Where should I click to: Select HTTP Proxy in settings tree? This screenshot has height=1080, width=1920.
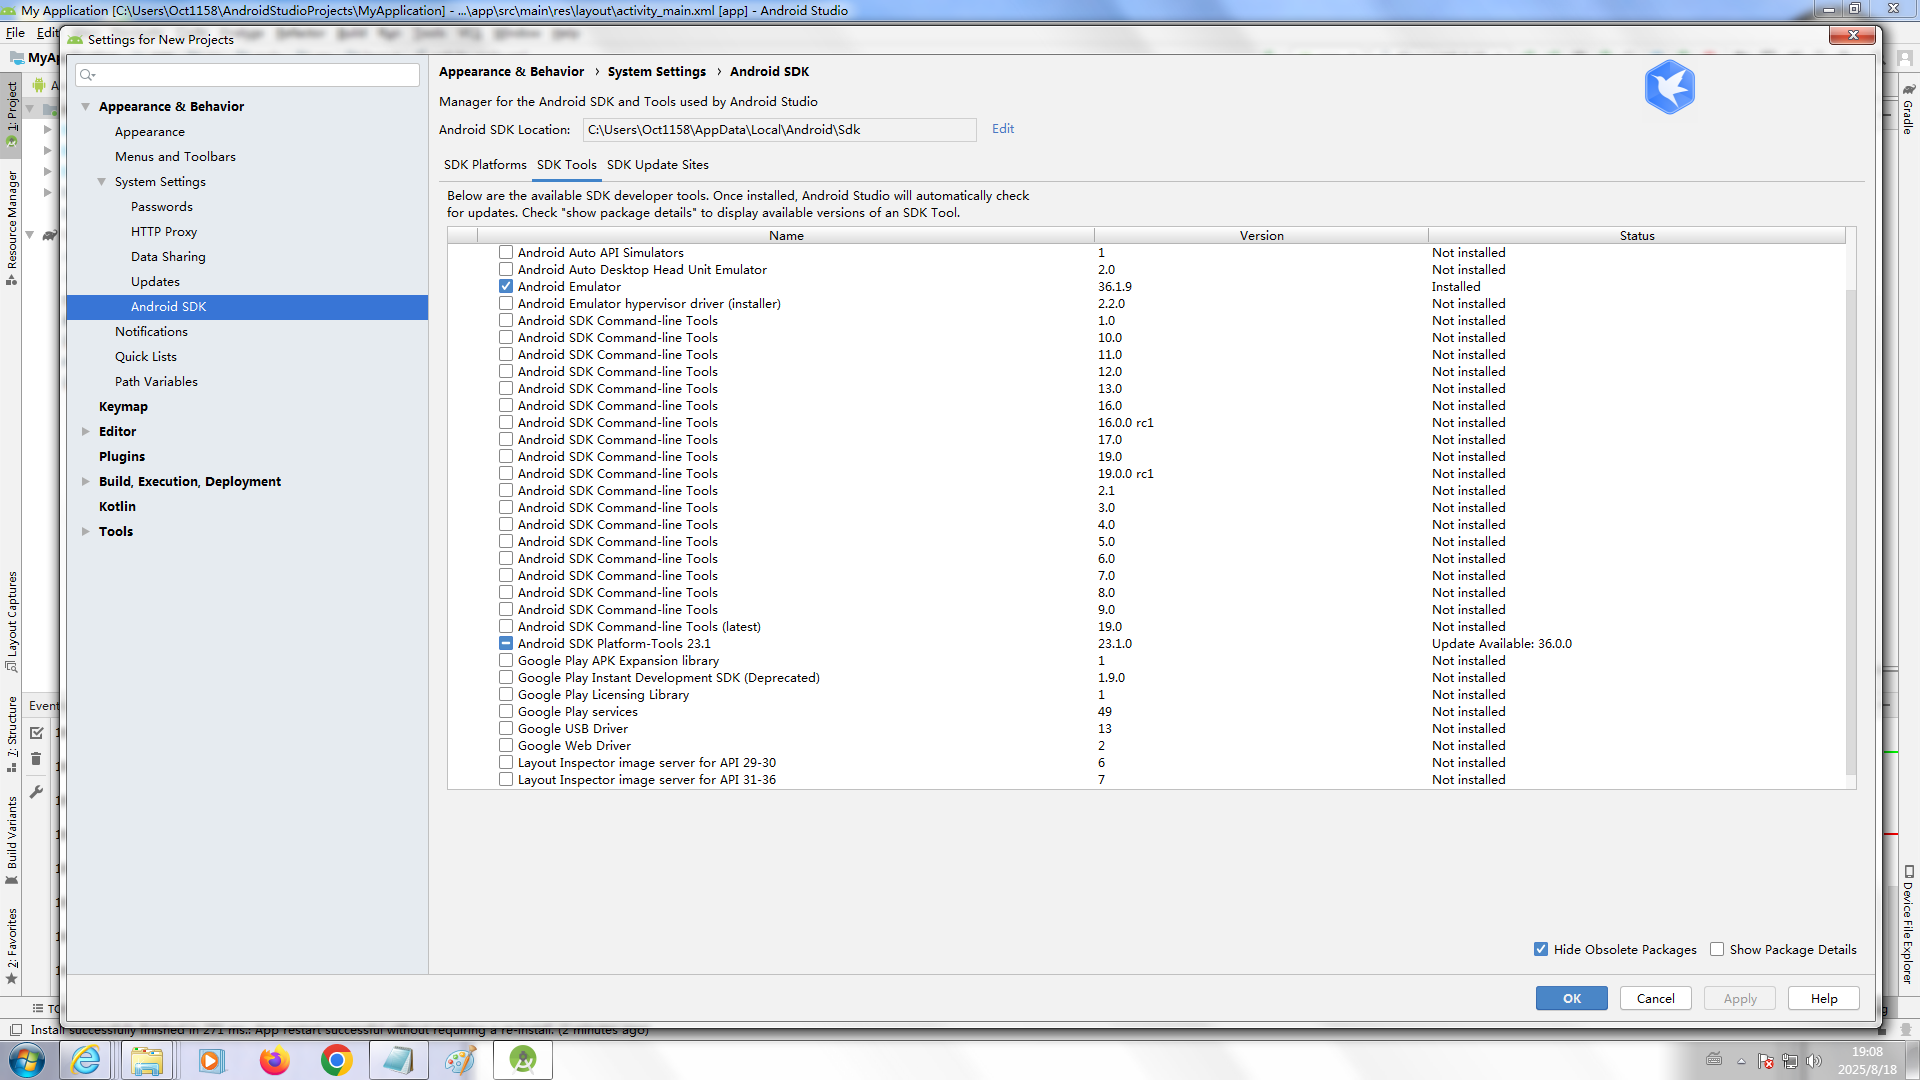164,231
